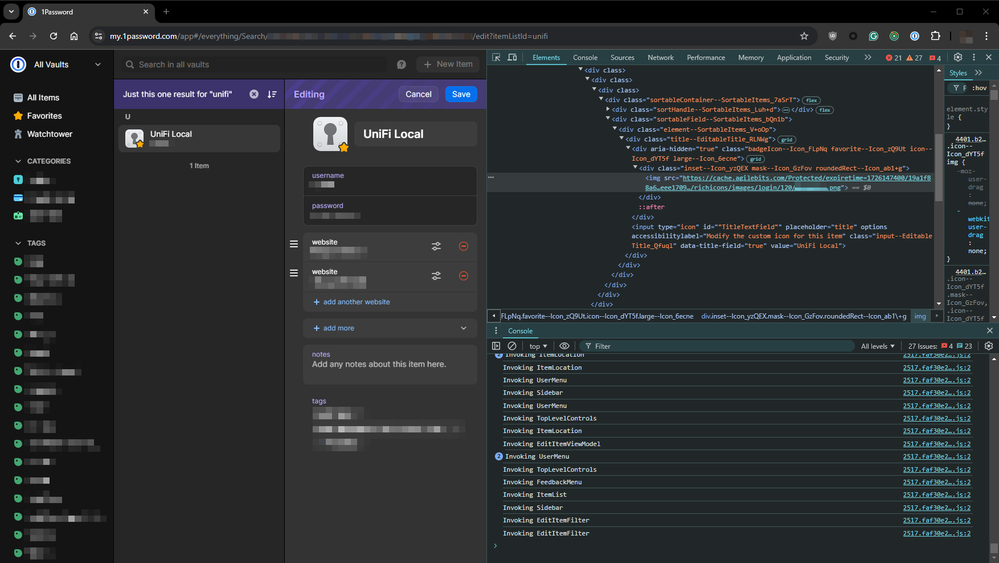Image resolution: width=999 pixels, height=563 pixels.
Task: Expand the All Vaults dropdown
Action: [x=97, y=64]
